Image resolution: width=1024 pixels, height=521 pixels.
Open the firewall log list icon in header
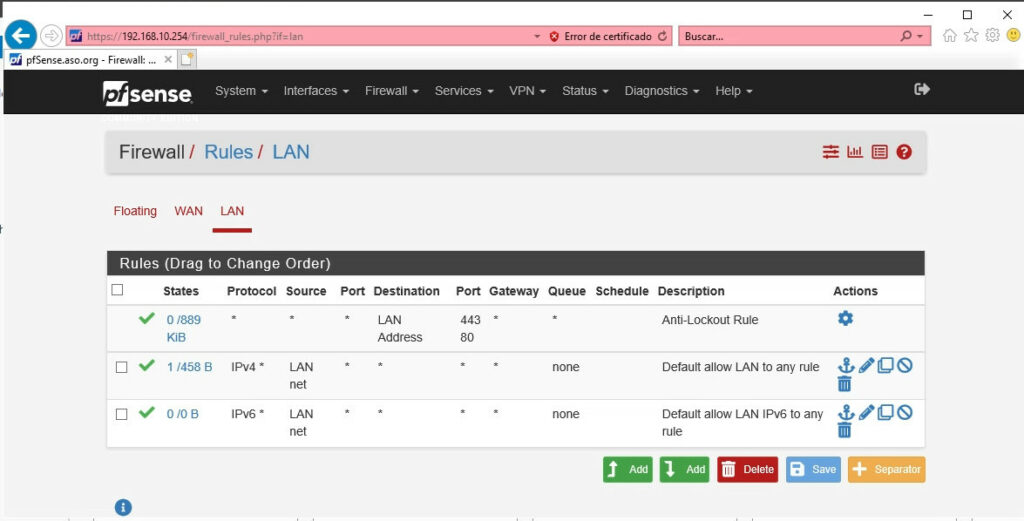[x=879, y=152]
